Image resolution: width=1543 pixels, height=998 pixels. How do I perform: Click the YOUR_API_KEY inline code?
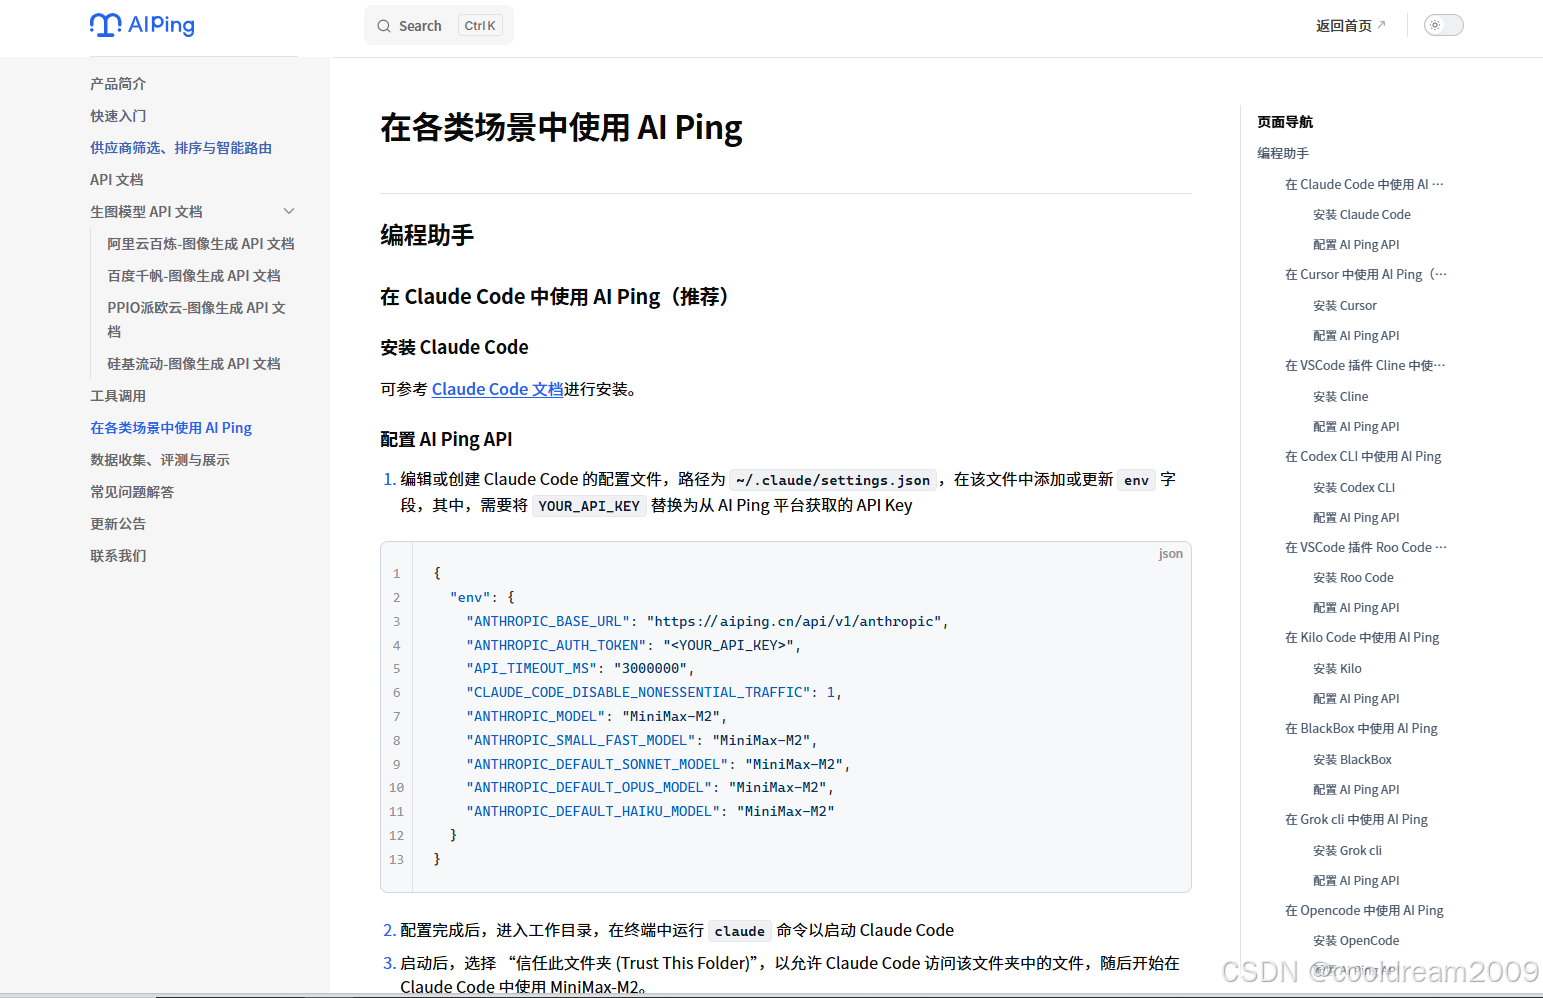[x=589, y=506]
